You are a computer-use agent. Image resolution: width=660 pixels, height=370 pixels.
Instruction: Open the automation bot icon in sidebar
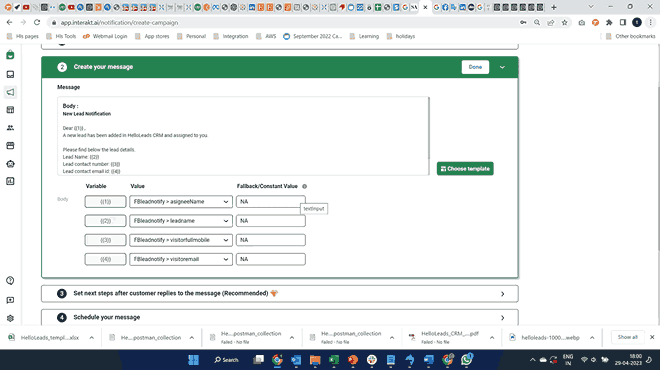pyautogui.click(x=11, y=164)
